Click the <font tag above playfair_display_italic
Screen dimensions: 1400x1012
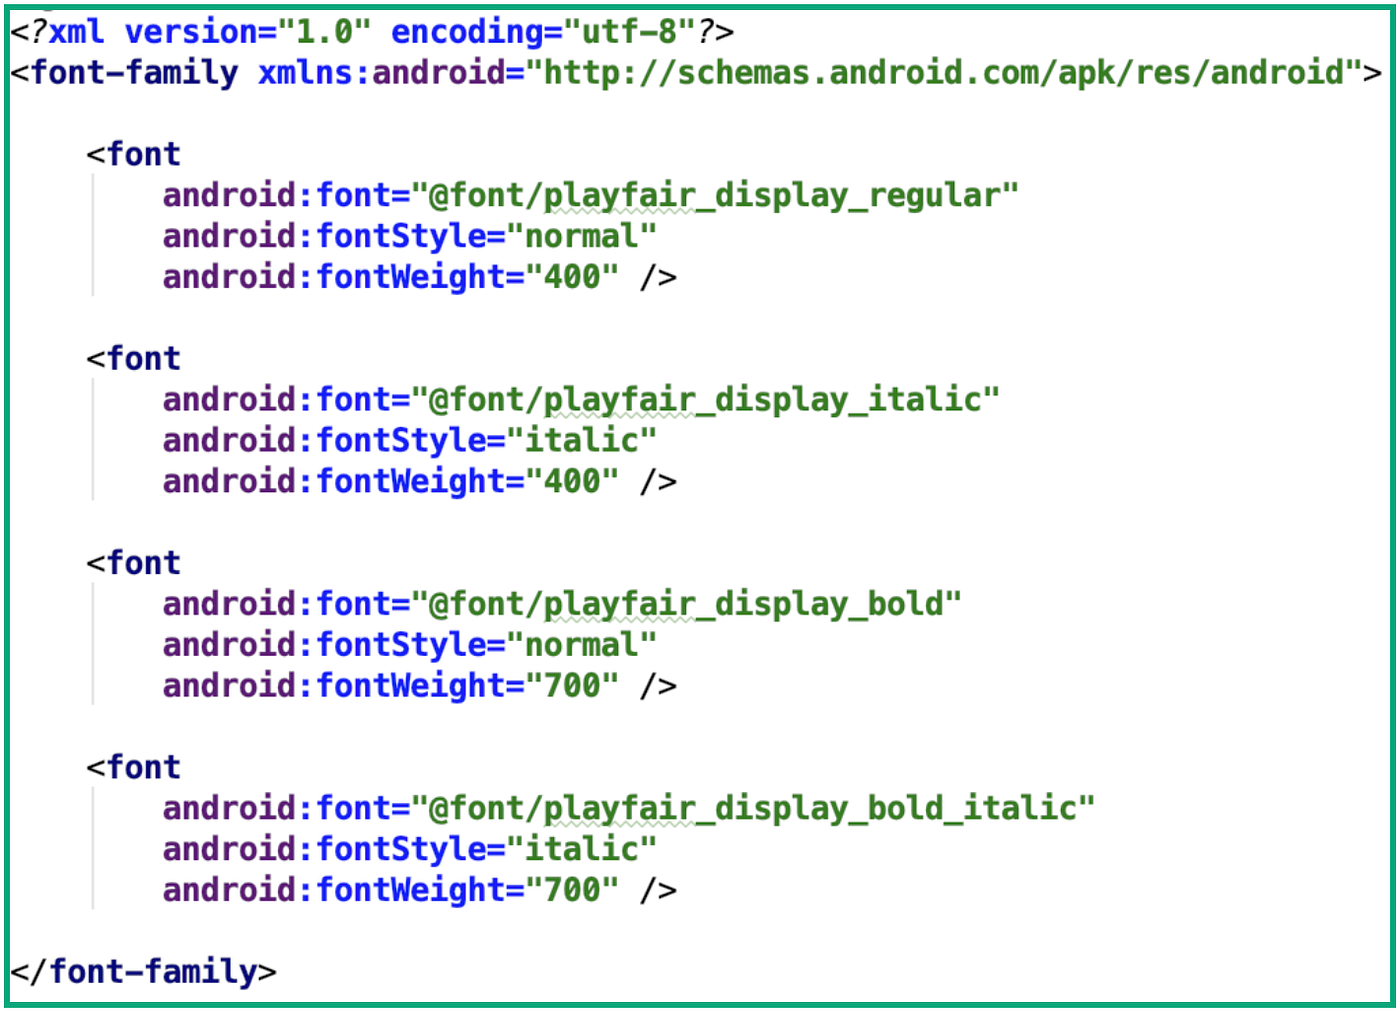pyautogui.click(x=134, y=359)
